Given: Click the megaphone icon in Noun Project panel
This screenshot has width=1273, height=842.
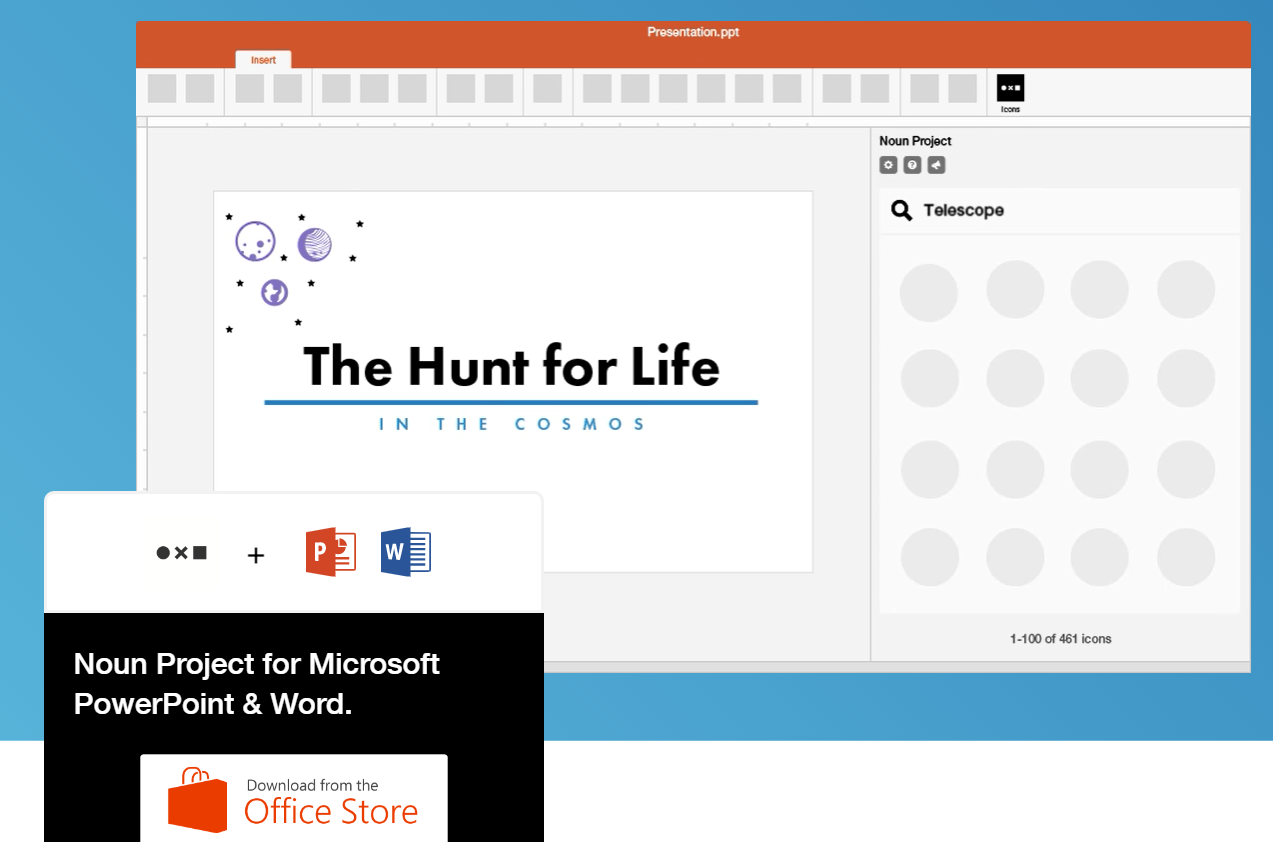Looking at the screenshot, I should point(936,165).
